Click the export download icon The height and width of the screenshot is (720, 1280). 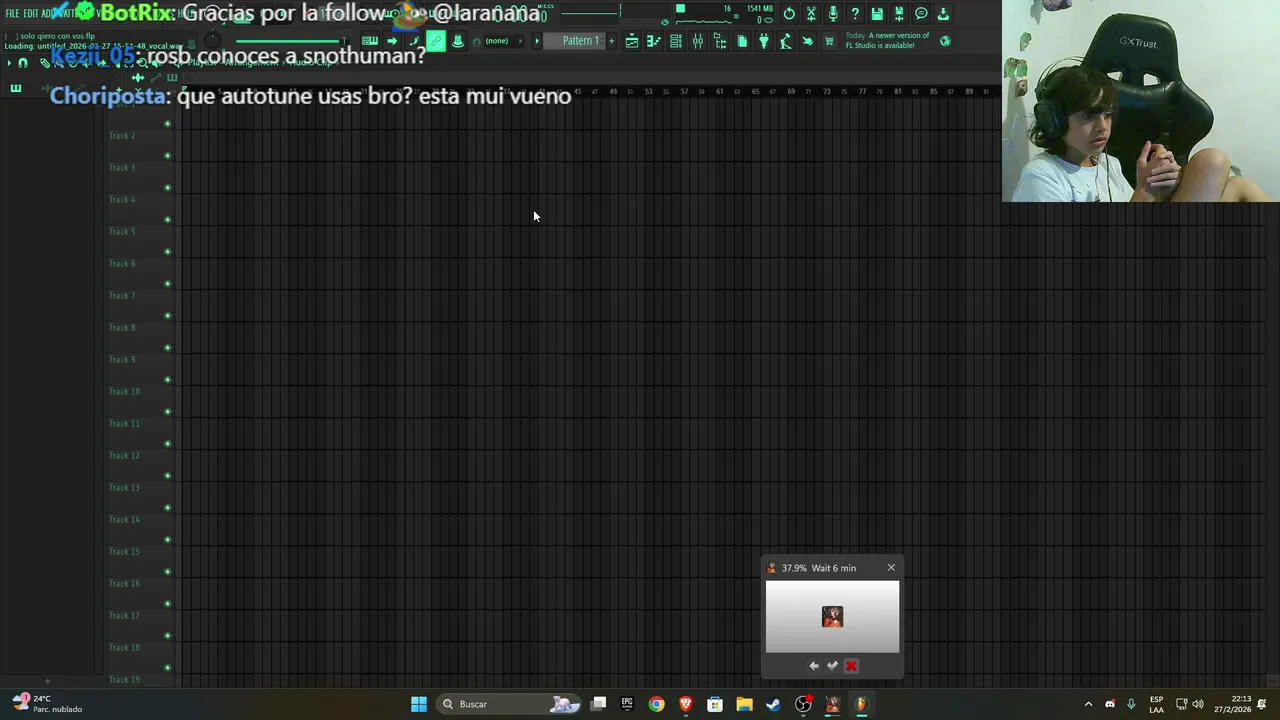click(943, 14)
